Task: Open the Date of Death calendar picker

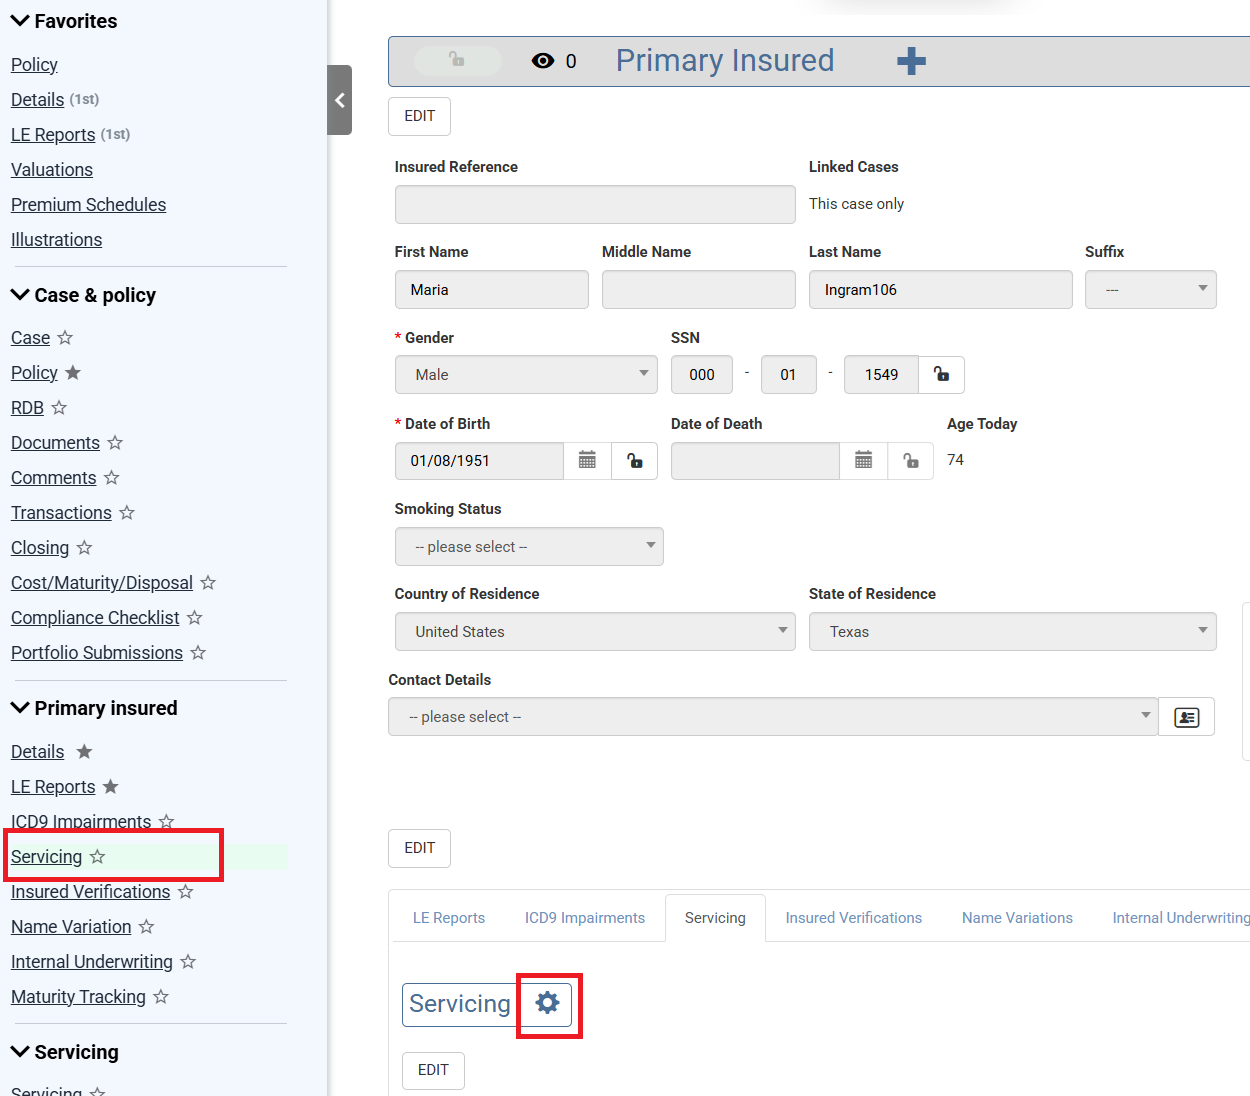Action: point(863,460)
